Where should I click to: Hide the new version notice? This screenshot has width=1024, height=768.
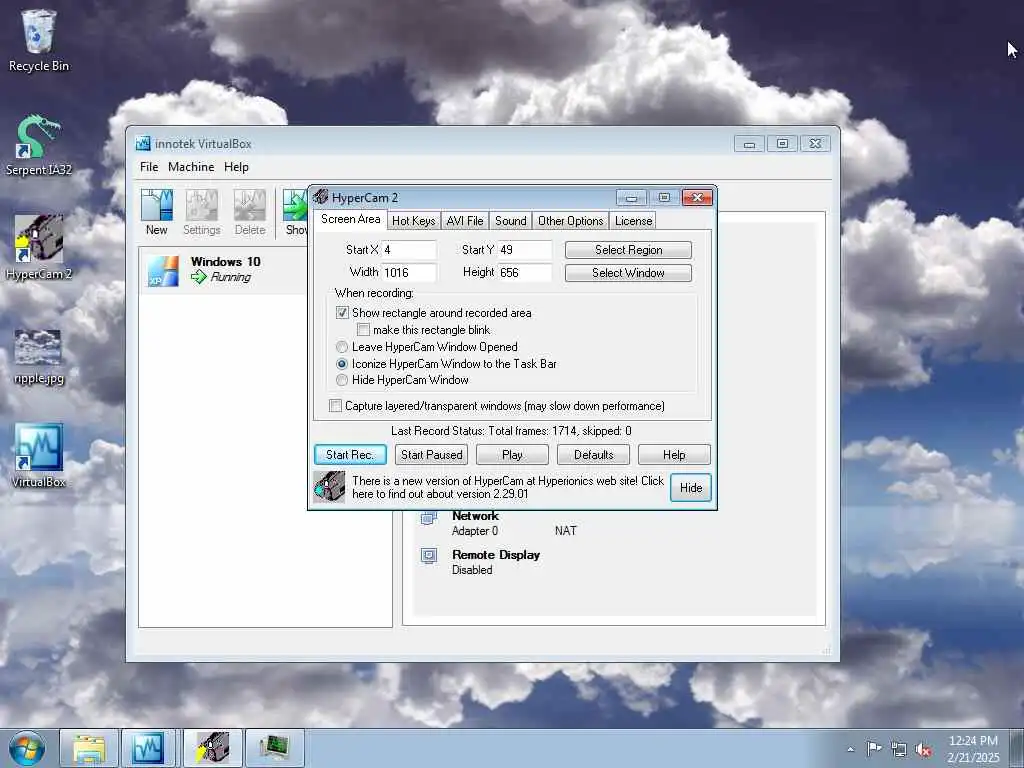point(690,487)
